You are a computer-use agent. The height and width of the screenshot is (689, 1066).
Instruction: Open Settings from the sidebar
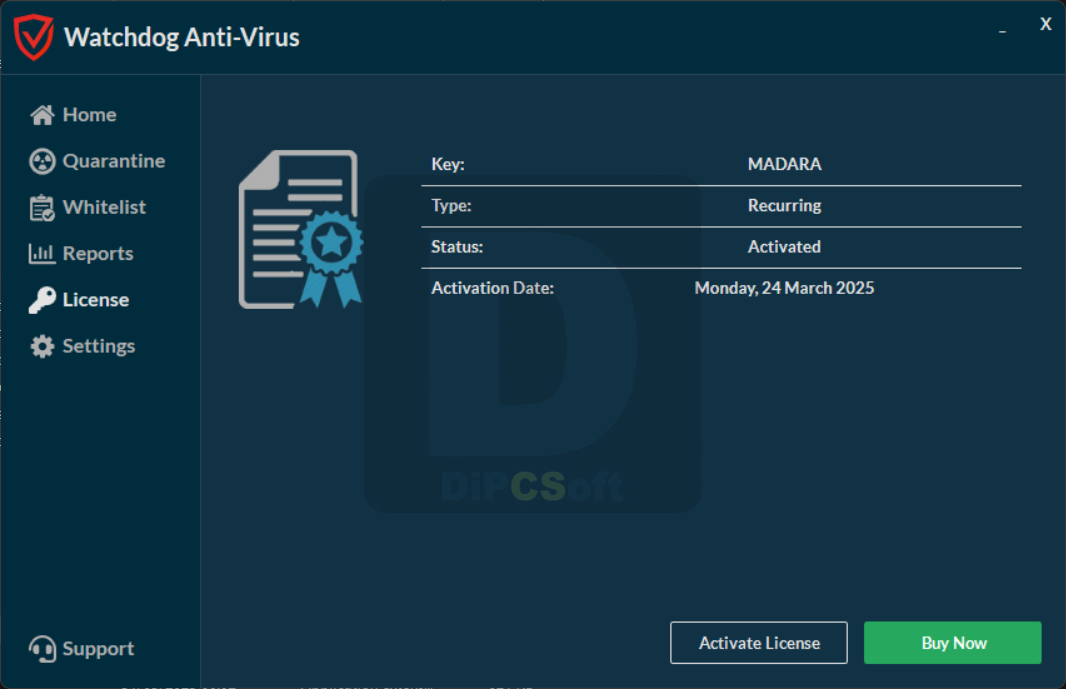(99, 346)
